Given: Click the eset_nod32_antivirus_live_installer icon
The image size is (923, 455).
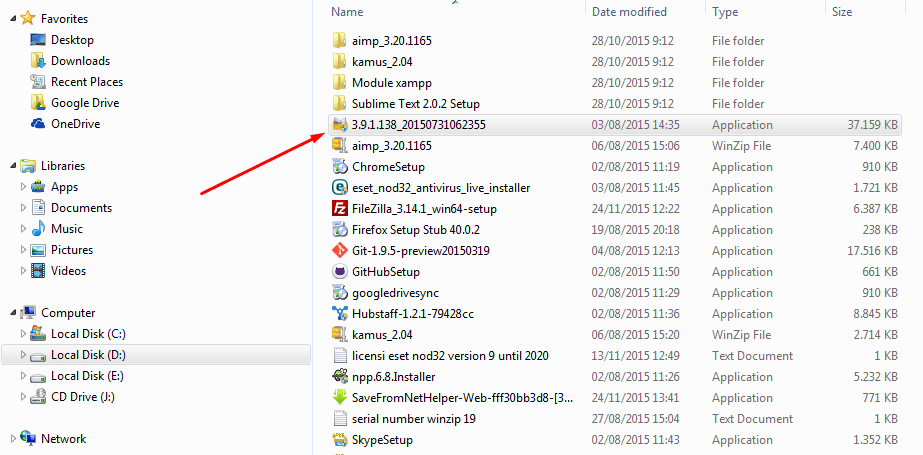Looking at the screenshot, I should pos(339,188).
